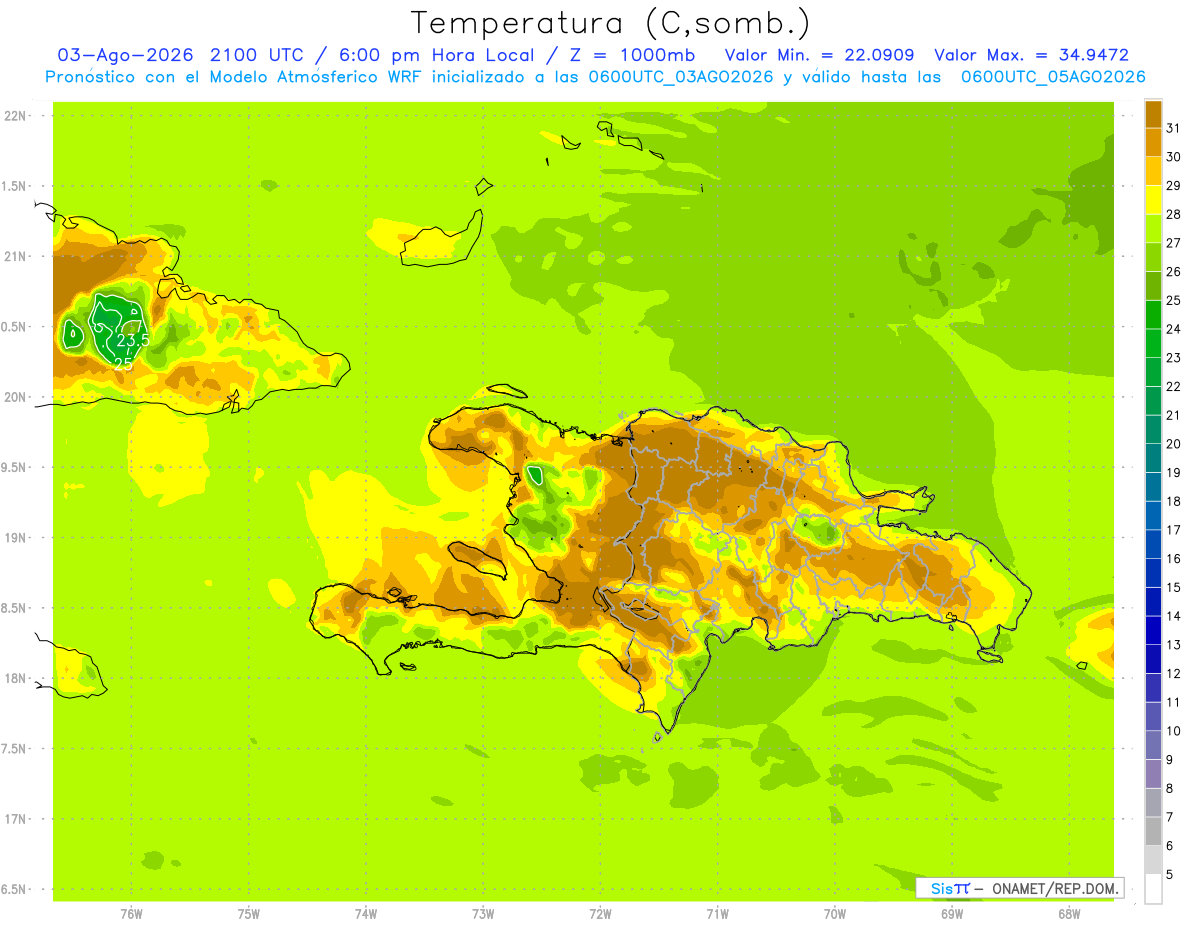Pick the yellow segment between 28 and 29

[x=1153, y=199]
